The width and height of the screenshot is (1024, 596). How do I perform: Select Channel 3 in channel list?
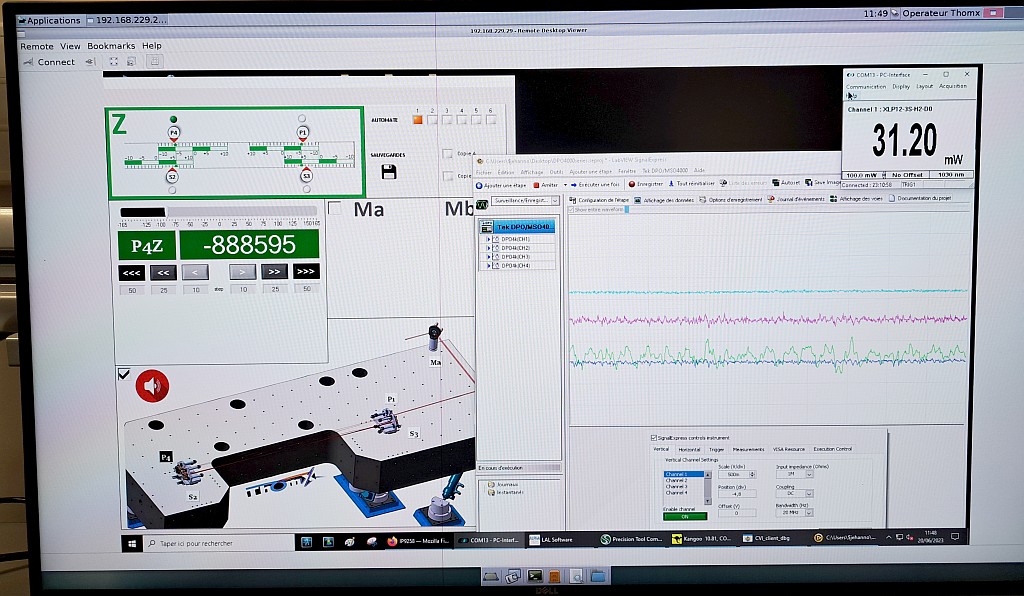pyautogui.click(x=677, y=486)
